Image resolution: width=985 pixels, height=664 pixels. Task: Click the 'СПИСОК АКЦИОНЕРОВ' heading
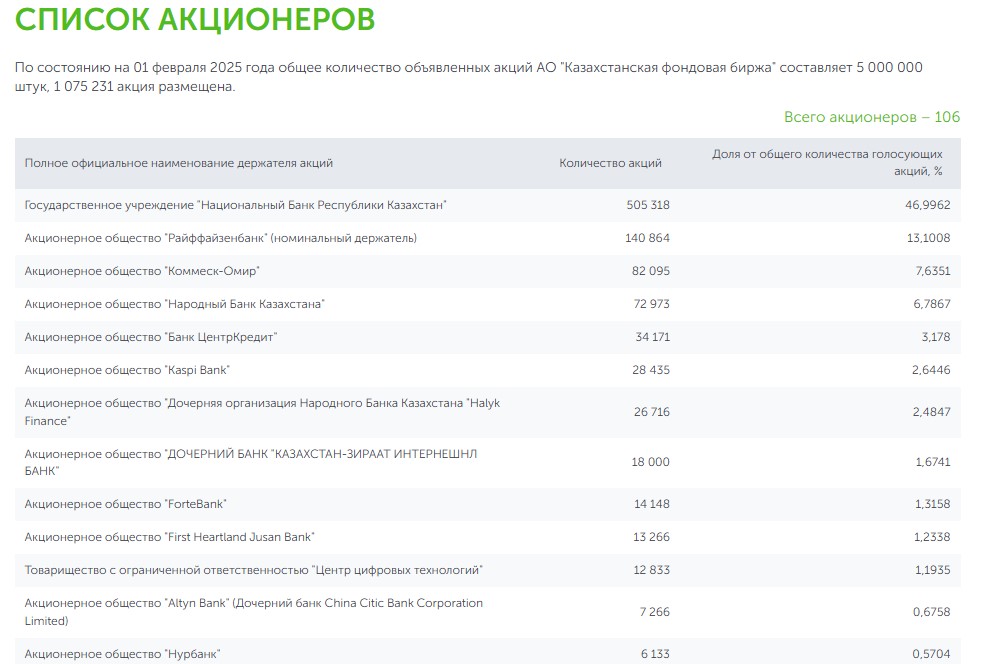(195, 19)
